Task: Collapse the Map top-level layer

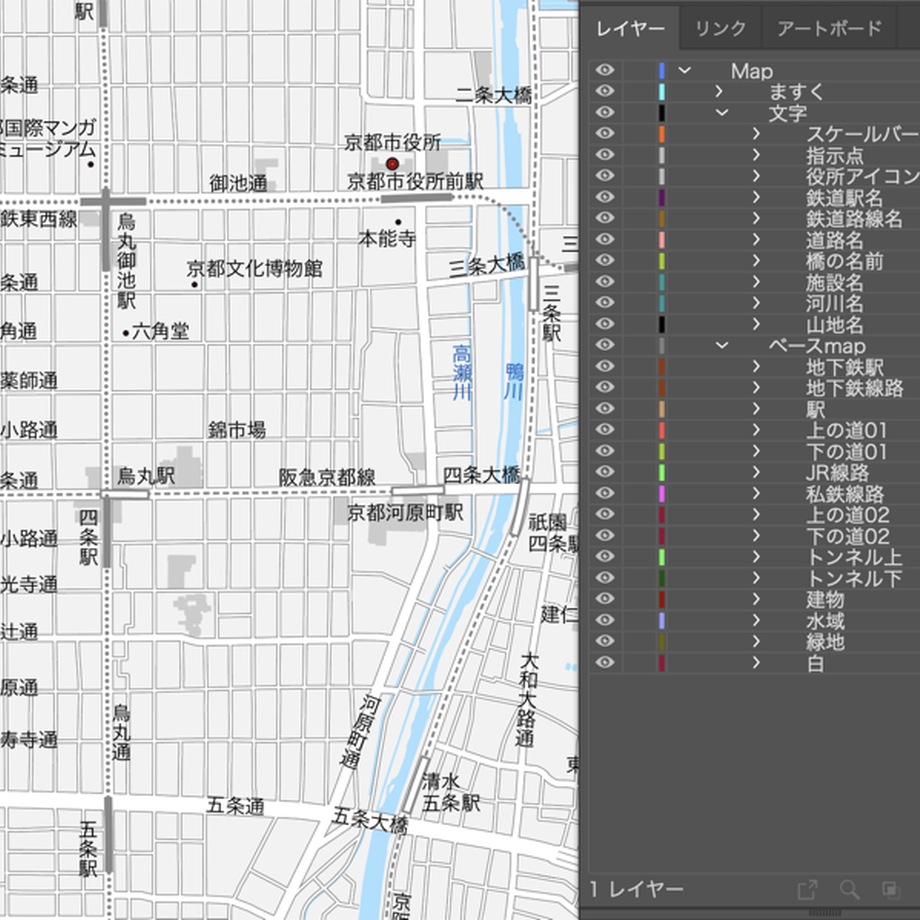Action: pos(684,70)
